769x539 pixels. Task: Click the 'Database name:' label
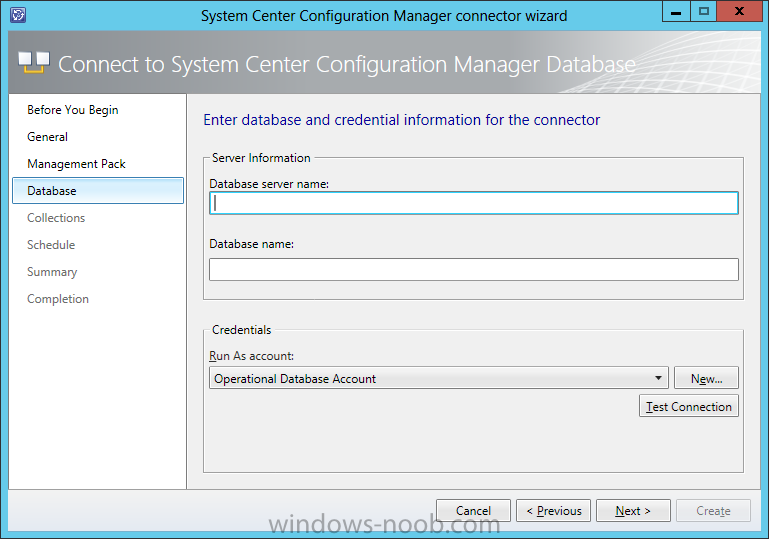[252, 244]
